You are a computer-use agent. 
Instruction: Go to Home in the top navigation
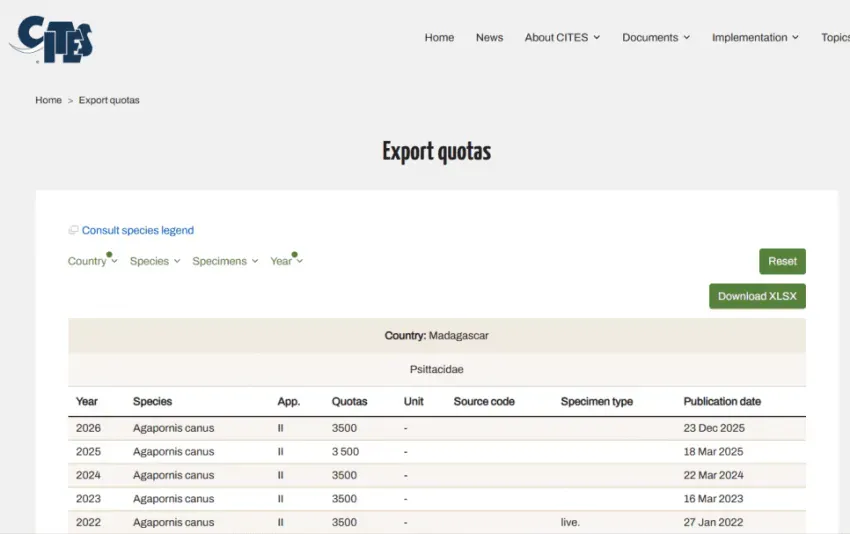point(439,37)
